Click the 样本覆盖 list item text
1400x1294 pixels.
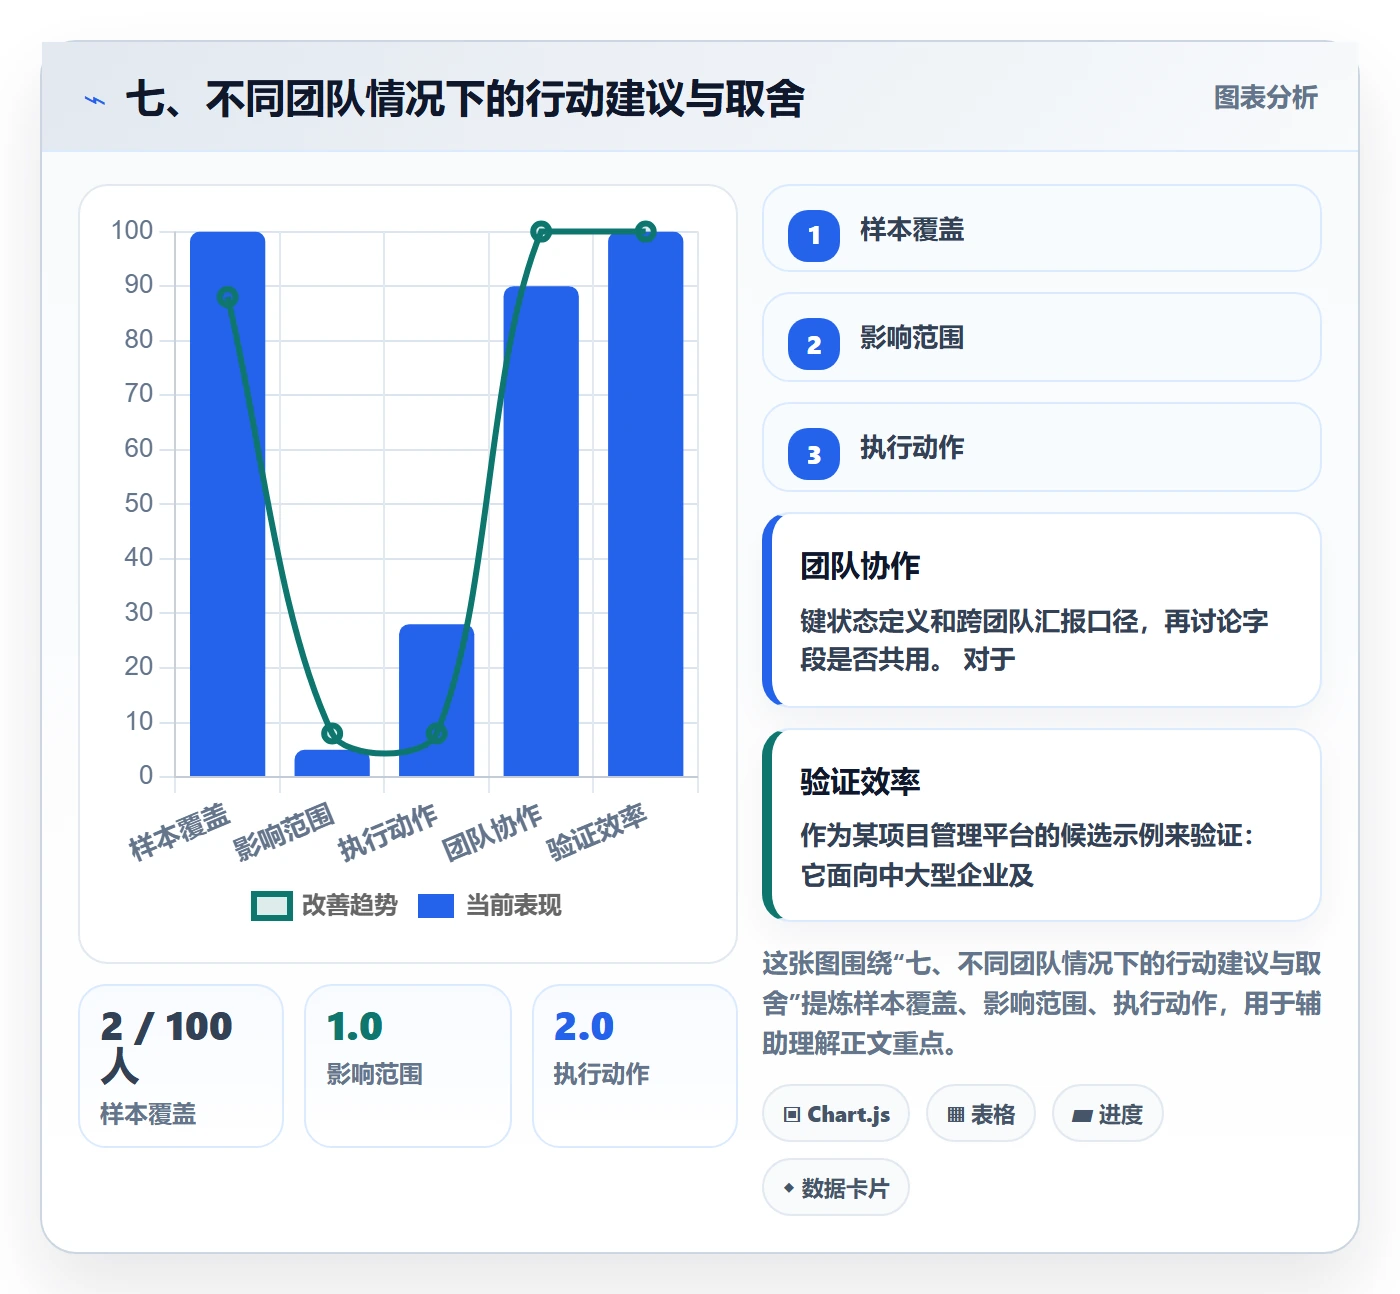click(912, 230)
